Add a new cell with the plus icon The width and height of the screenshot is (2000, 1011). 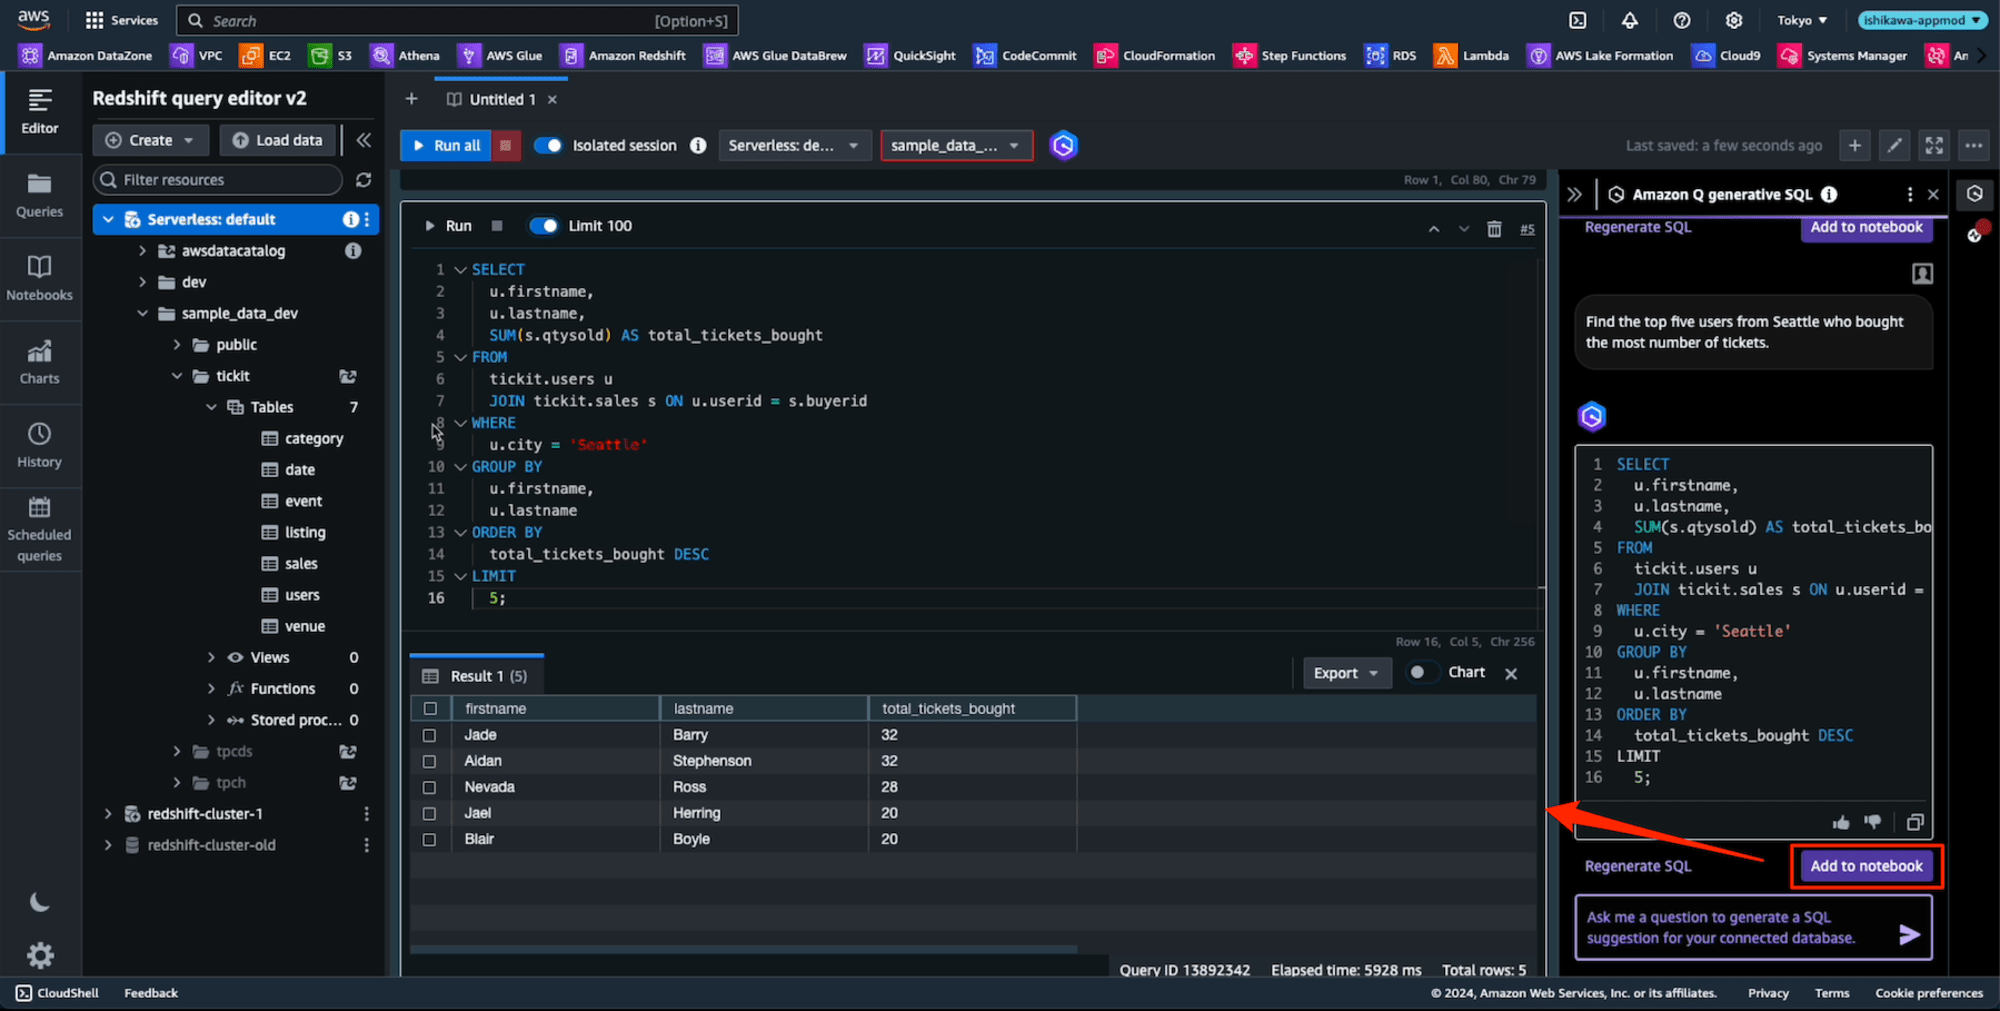coord(1854,145)
